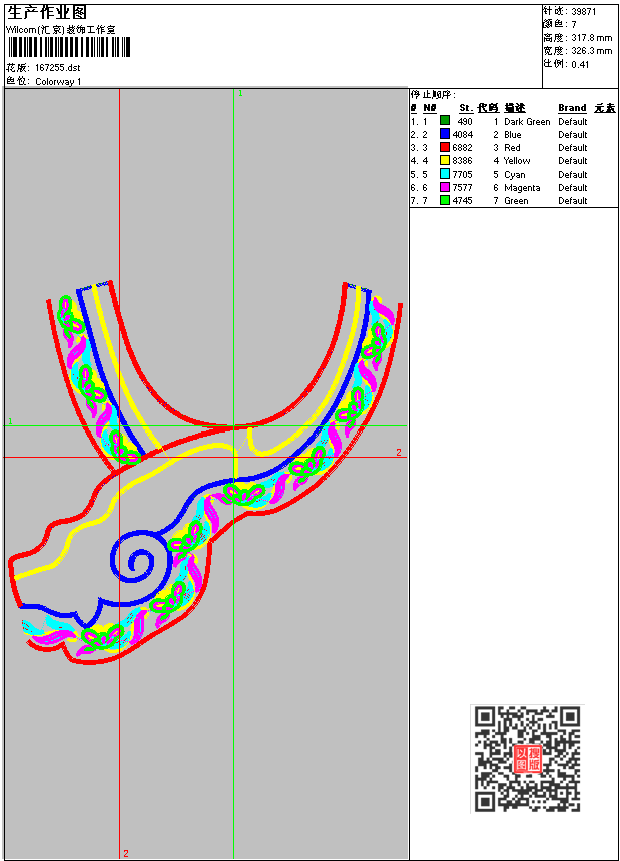
Task: Click the stitch count value '6882'
Action: coord(462,148)
